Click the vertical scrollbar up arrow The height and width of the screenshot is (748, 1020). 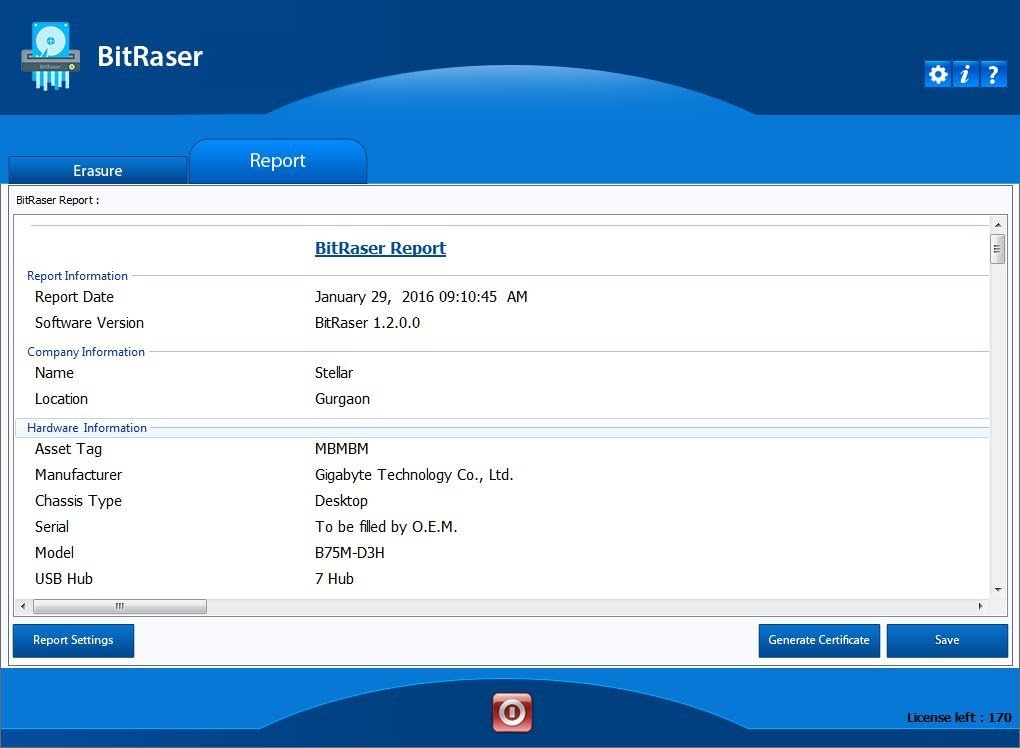tap(997, 225)
